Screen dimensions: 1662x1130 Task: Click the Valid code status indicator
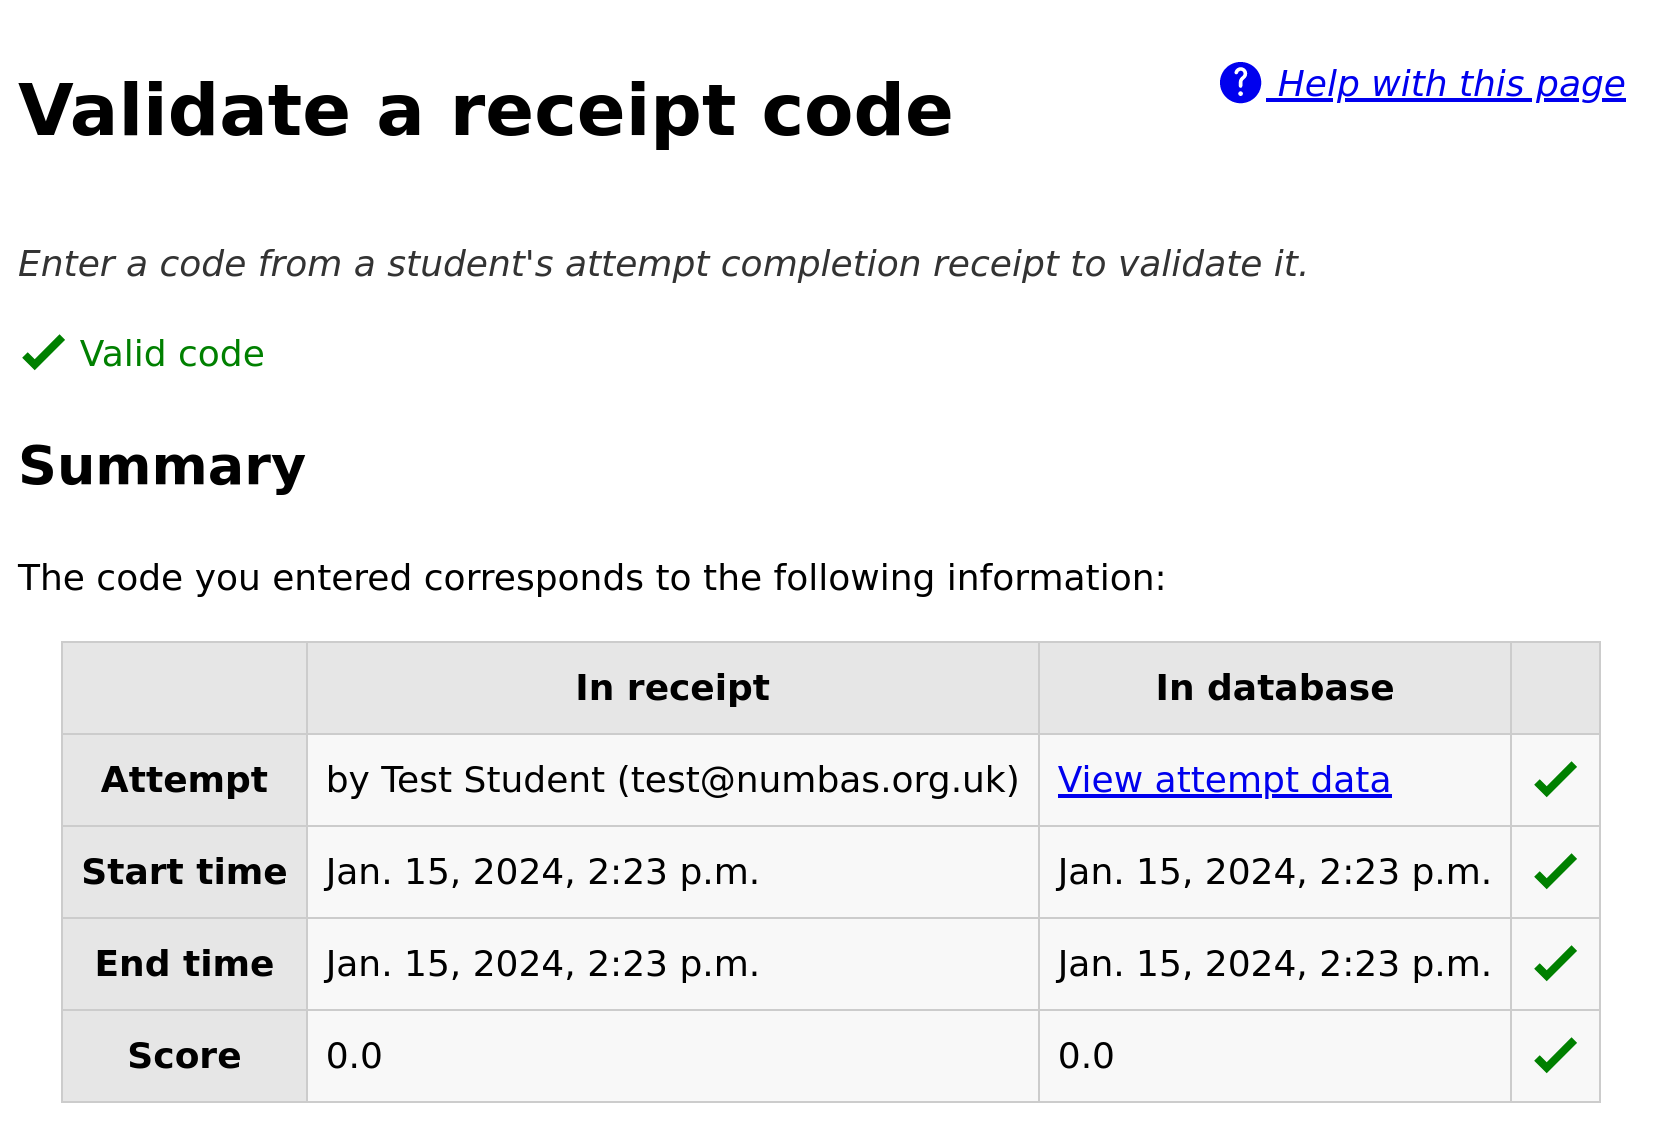tap(171, 353)
